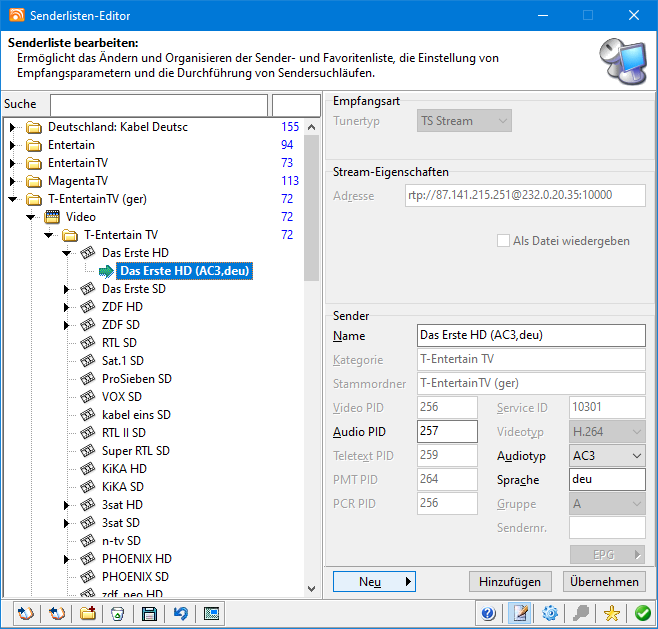Click the yellow favorites star icon

tap(612, 613)
